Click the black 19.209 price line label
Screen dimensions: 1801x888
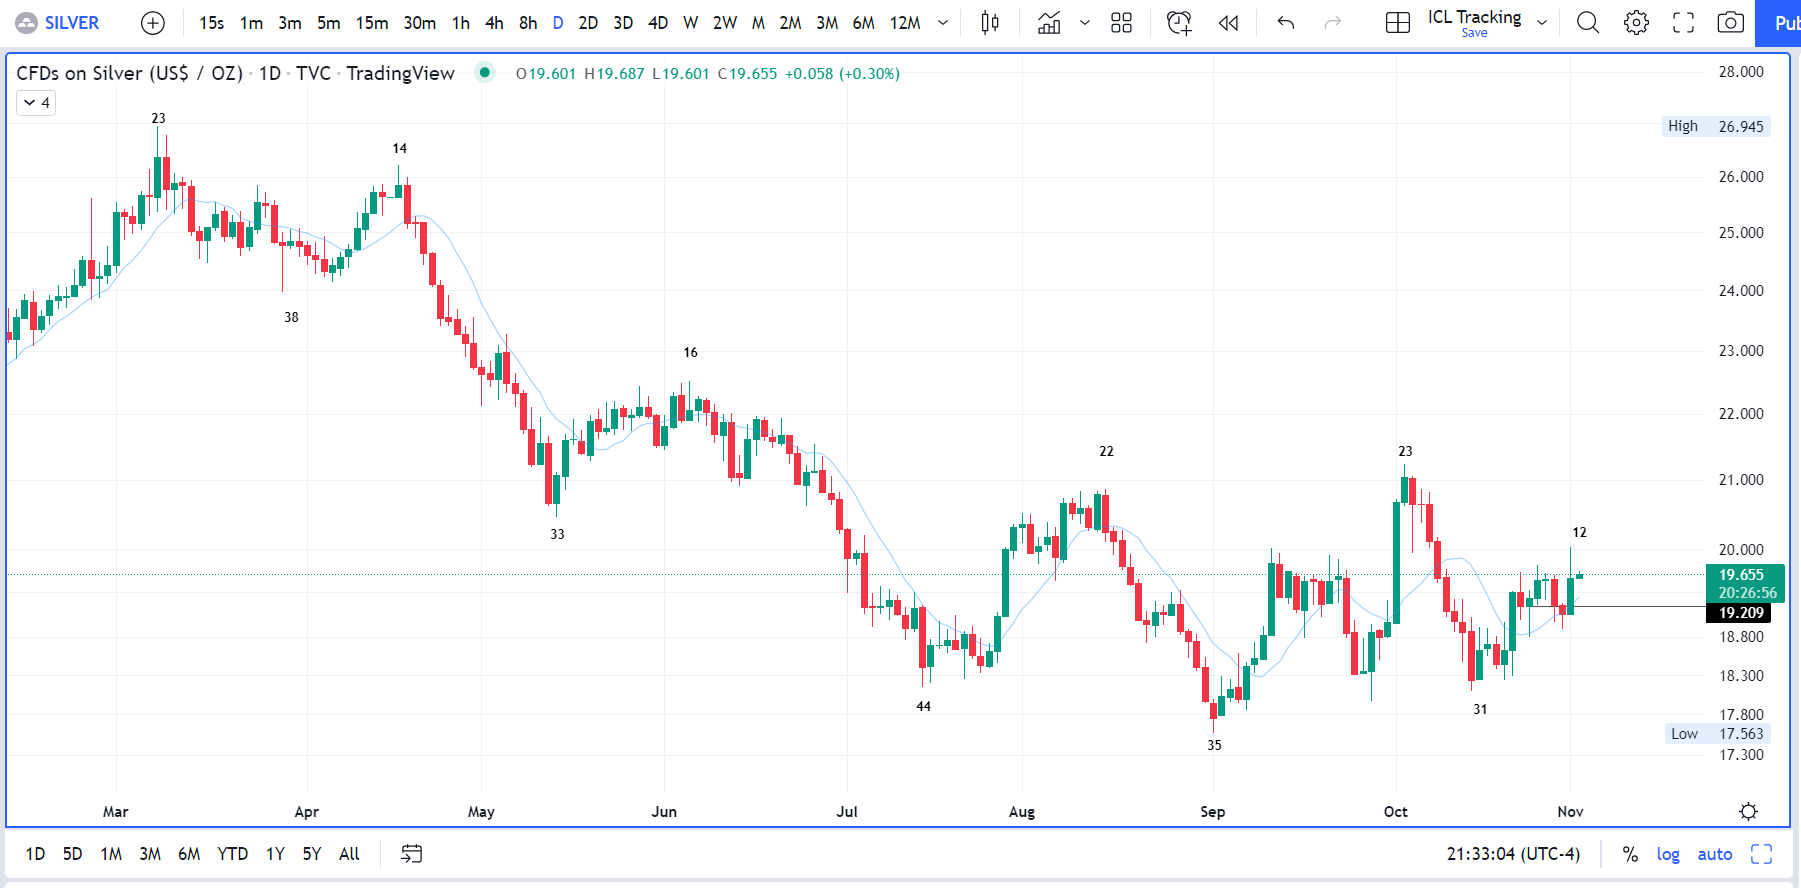tap(1738, 613)
